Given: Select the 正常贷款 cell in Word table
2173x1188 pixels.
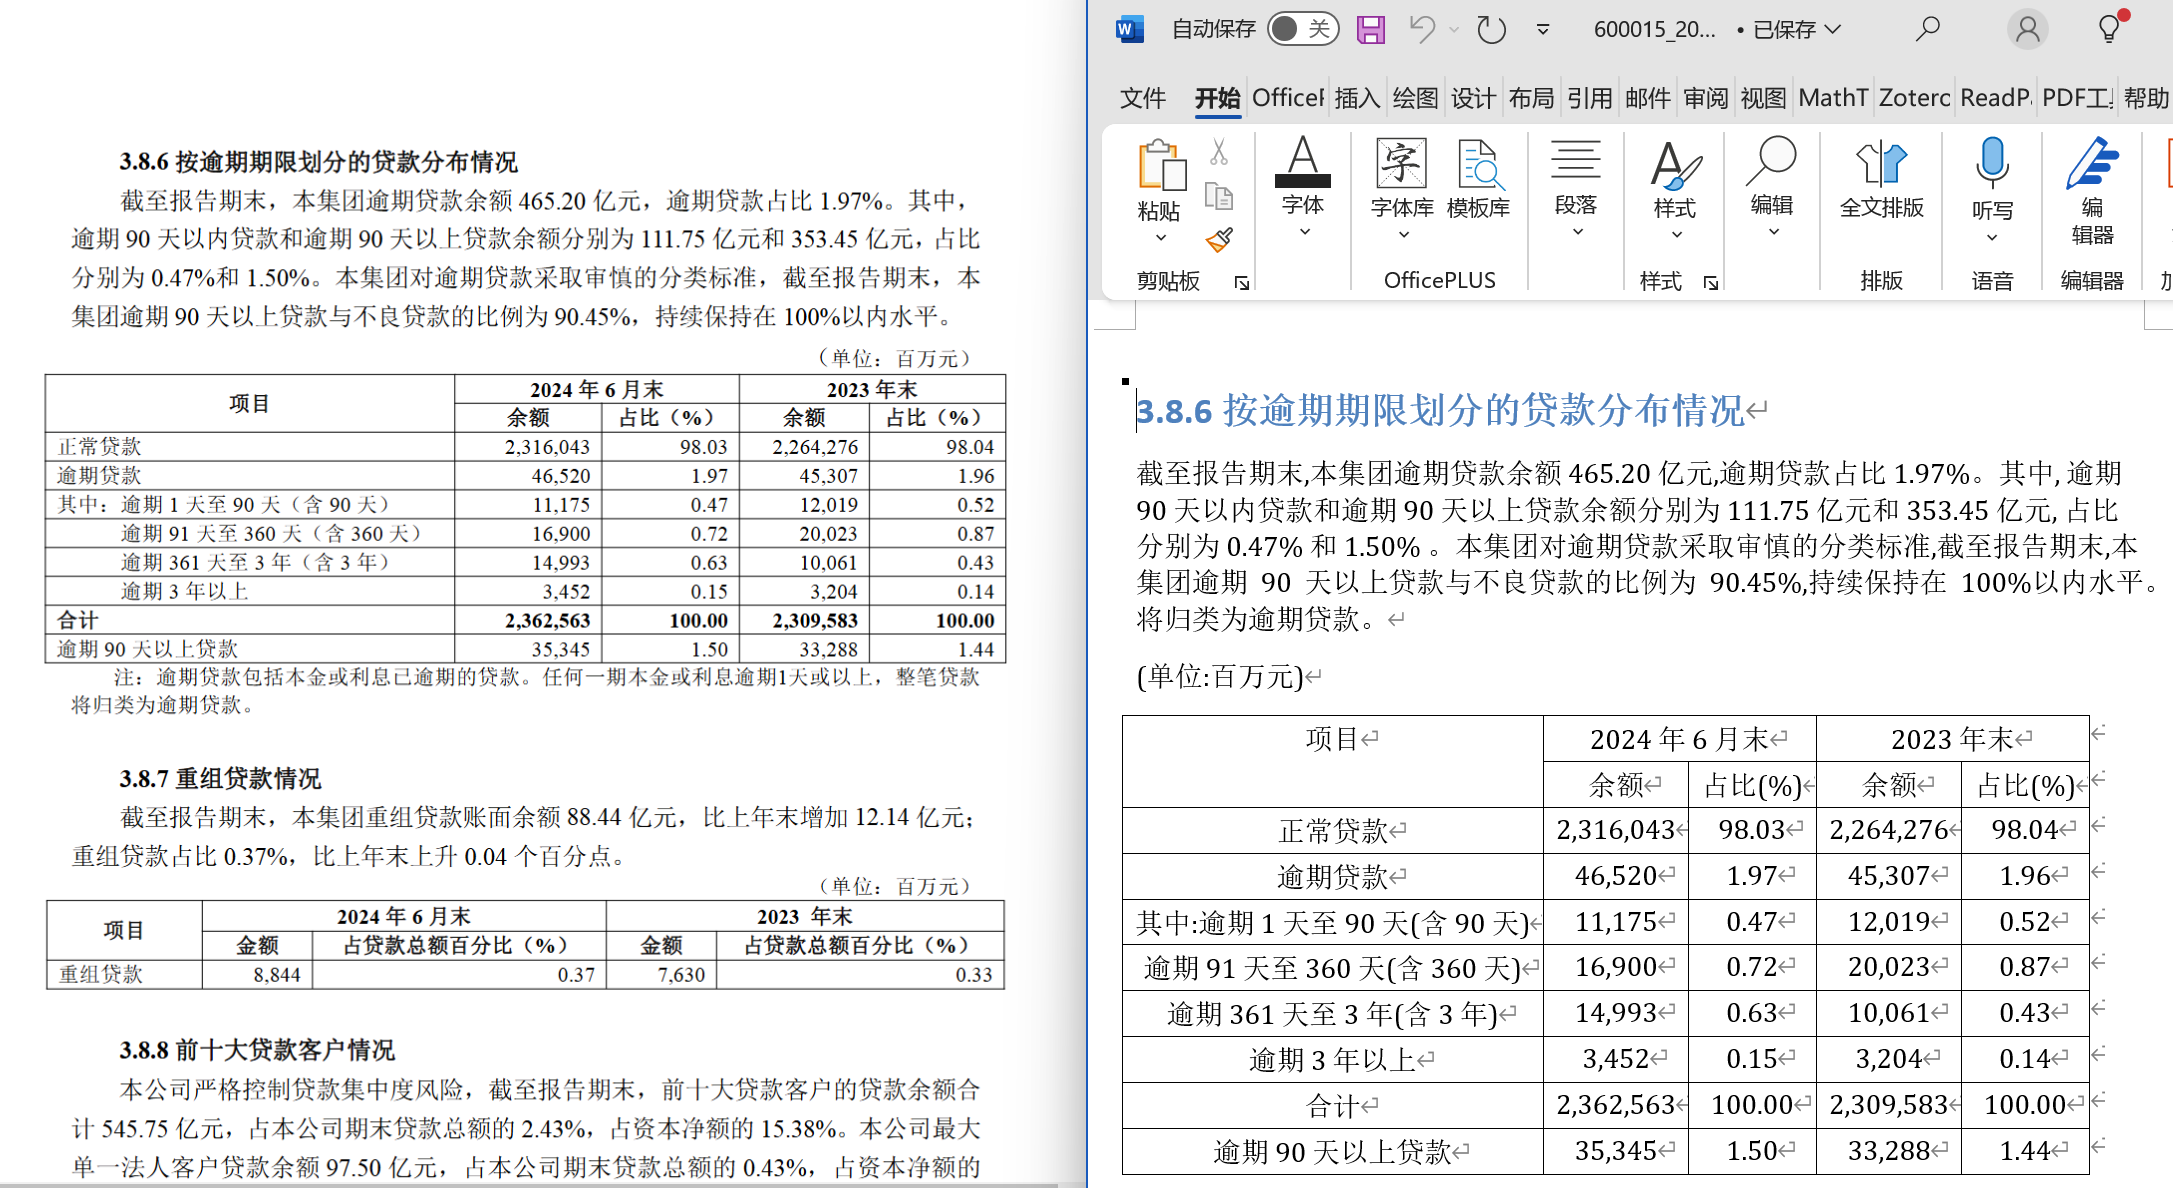Looking at the screenshot, I should coord(1333,830).
